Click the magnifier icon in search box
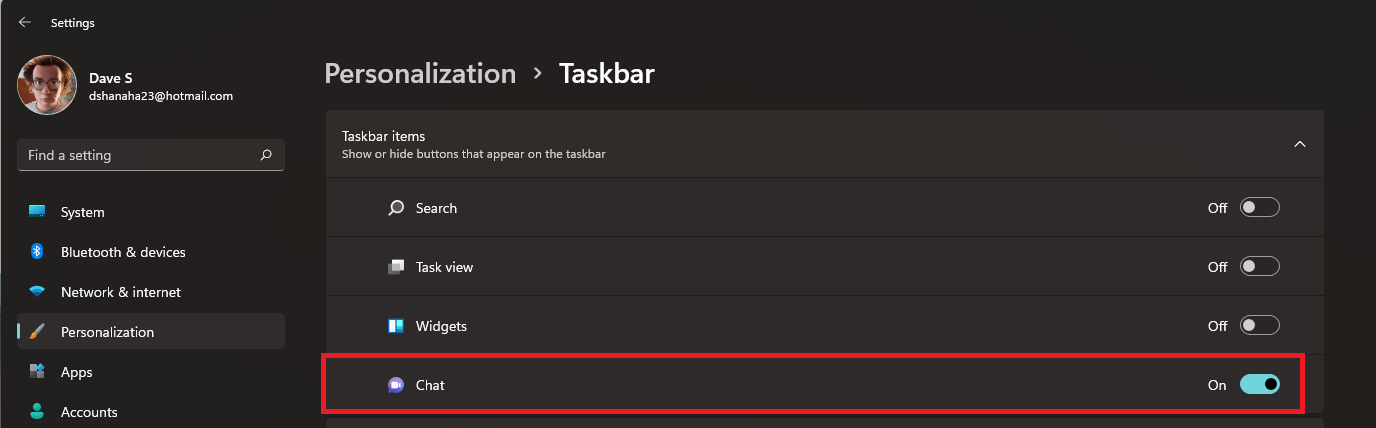 pyautogui.click(x=266, y=155)
